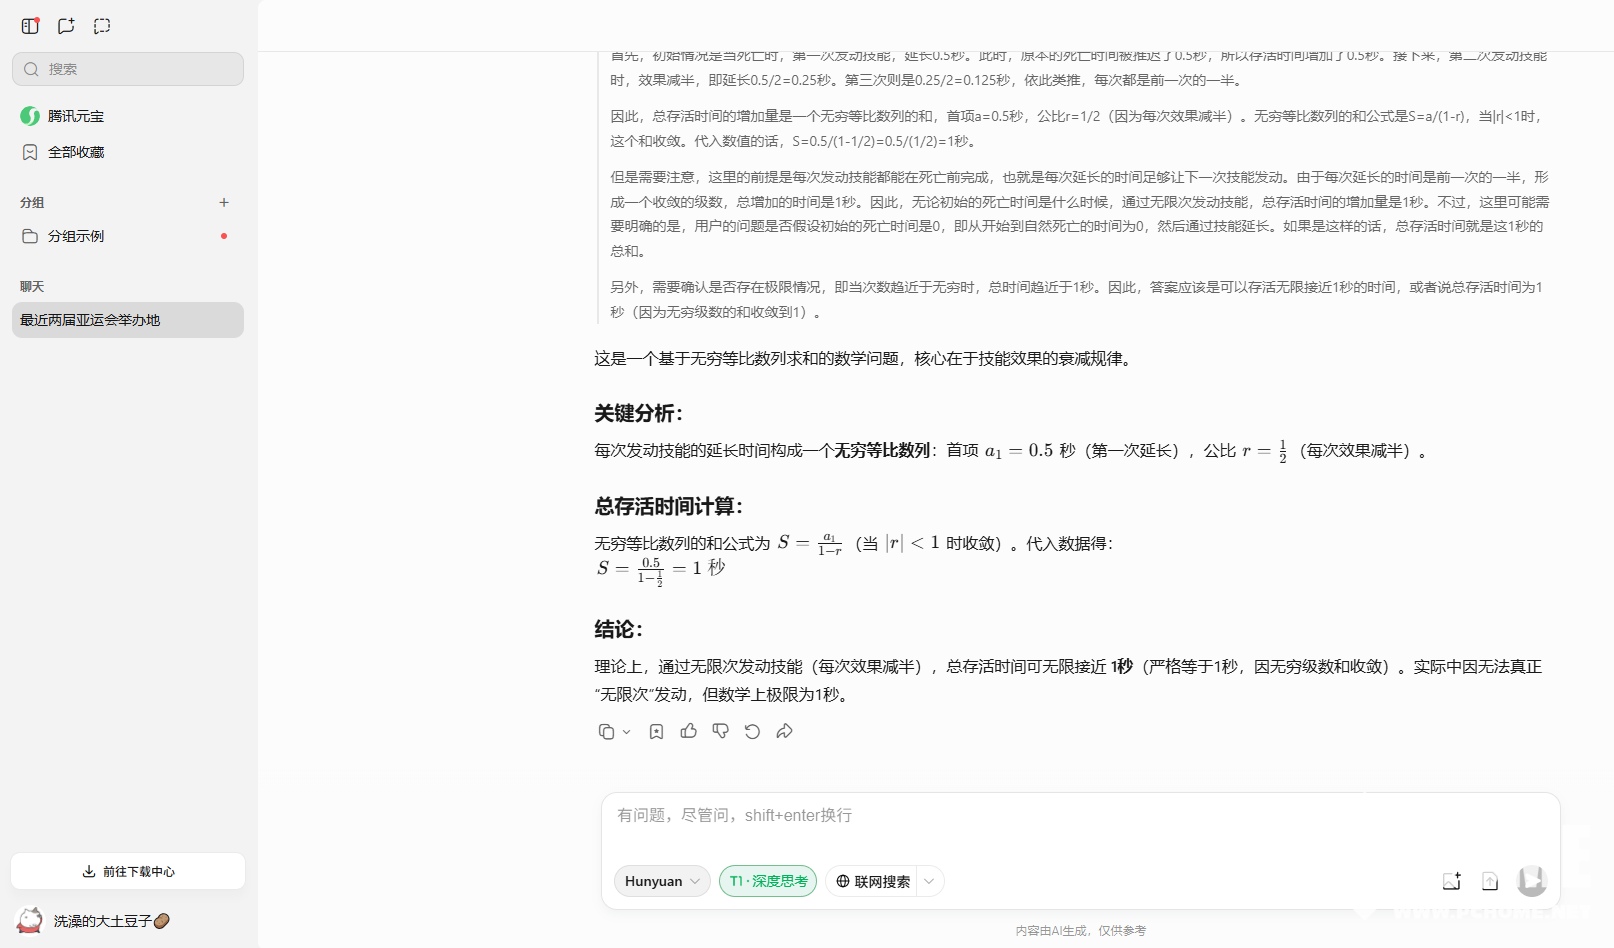Click the 搜索 search field
This screenshot has height=948, width=1614.
pyautogui.click(x=128, y=69)
